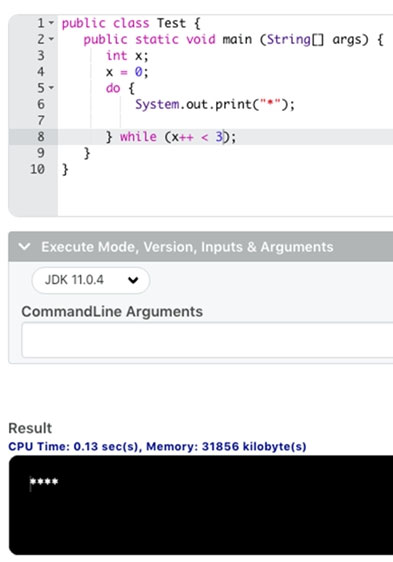The image size is (393, 562).
Task: Click the Test class name on line 1
Action: pos(171,23)
